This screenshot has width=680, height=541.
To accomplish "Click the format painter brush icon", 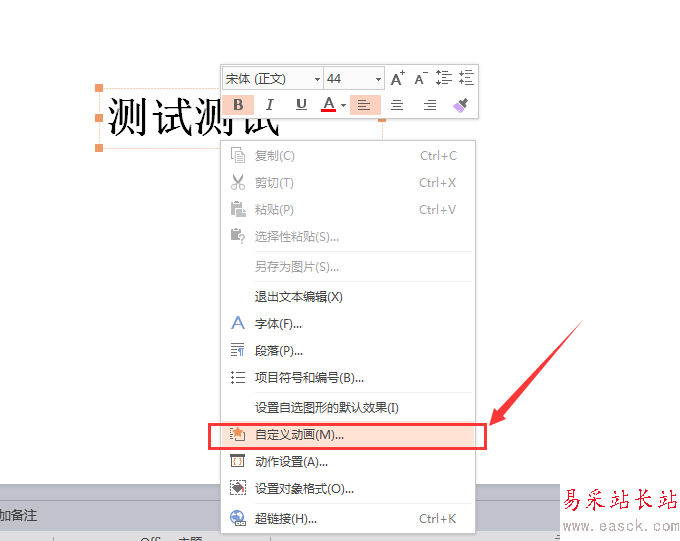I will click(461, 105).
